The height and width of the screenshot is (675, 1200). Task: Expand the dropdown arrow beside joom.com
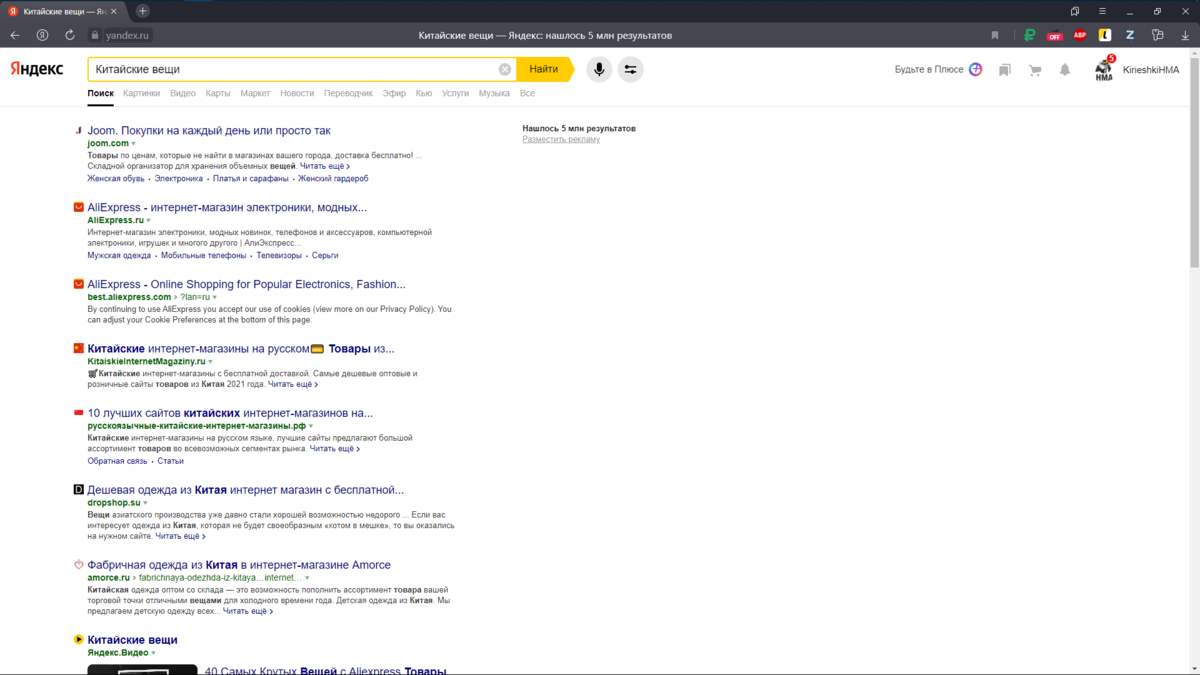134,144
